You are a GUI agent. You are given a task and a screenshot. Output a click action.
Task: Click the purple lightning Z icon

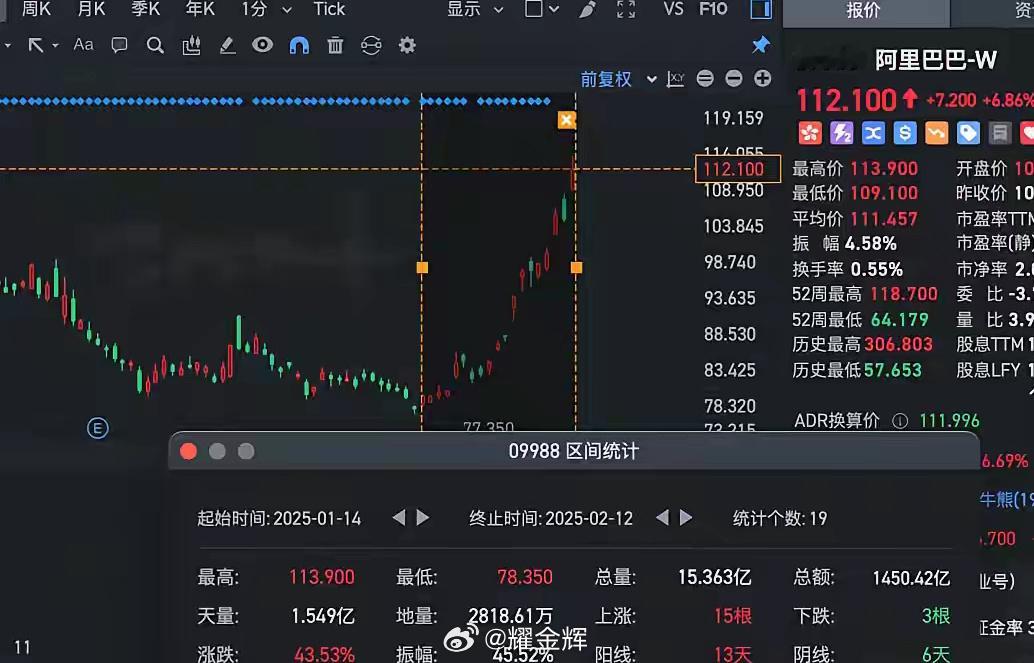point(841,133)
